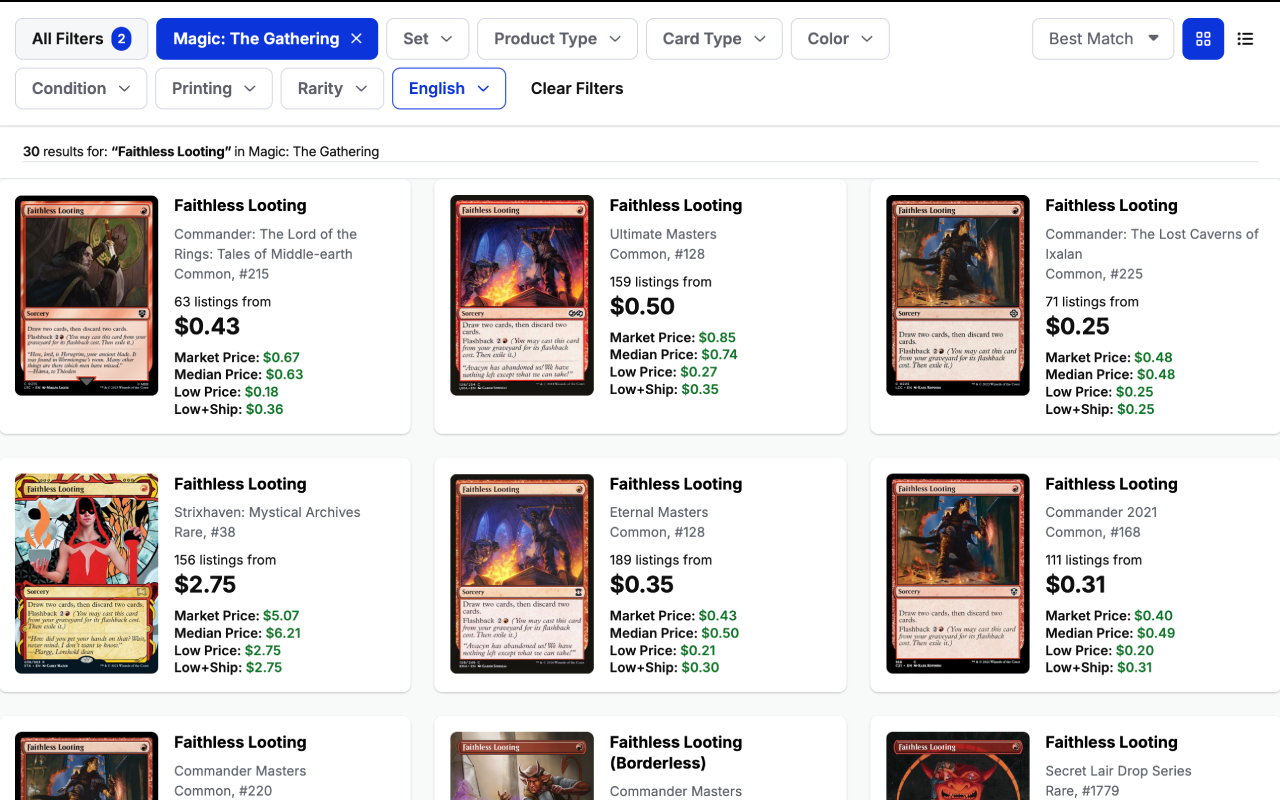Open the Color filter dropdown
1280x800 pixels.
coord(840,39)
